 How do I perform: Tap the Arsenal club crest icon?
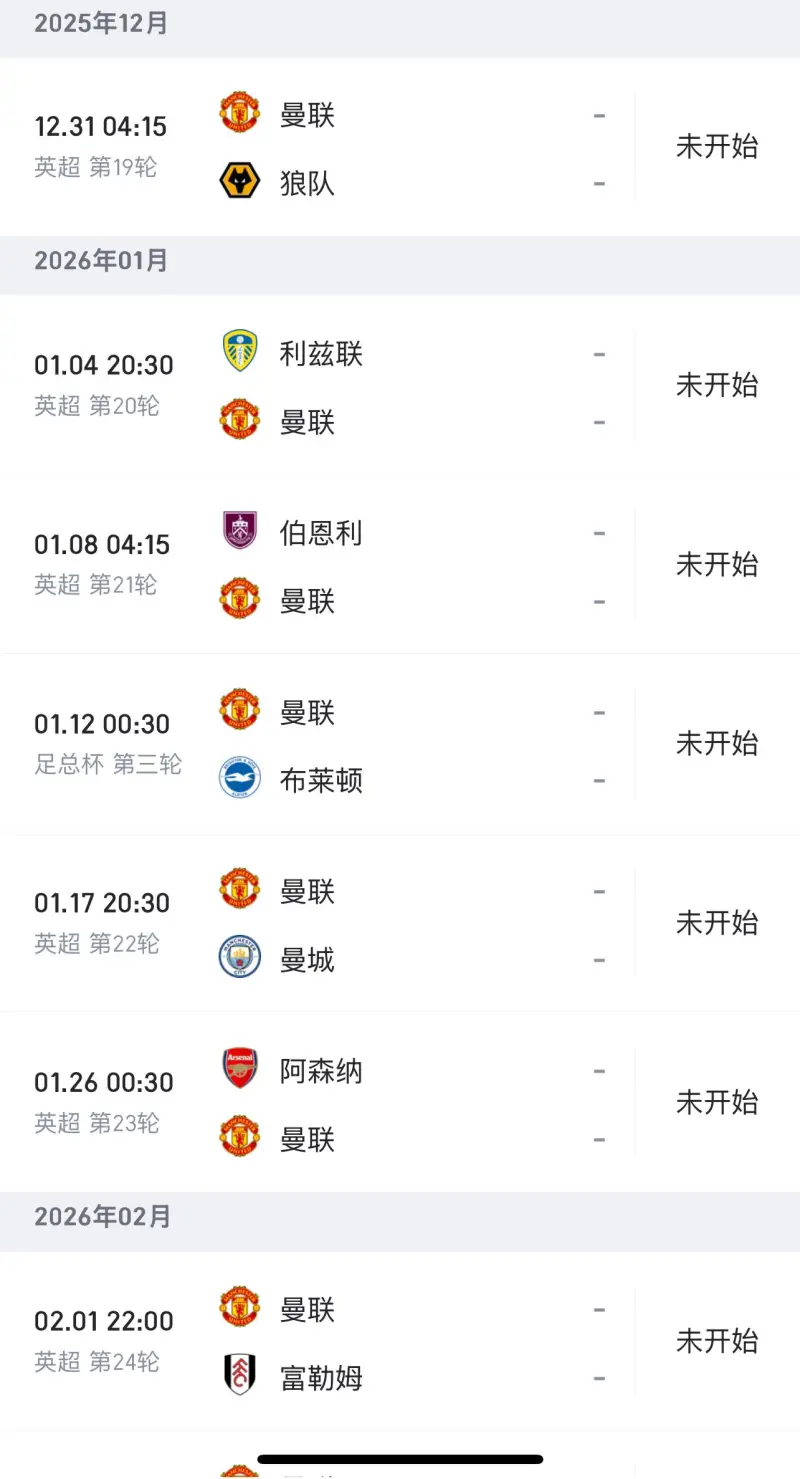[240, 1069]
